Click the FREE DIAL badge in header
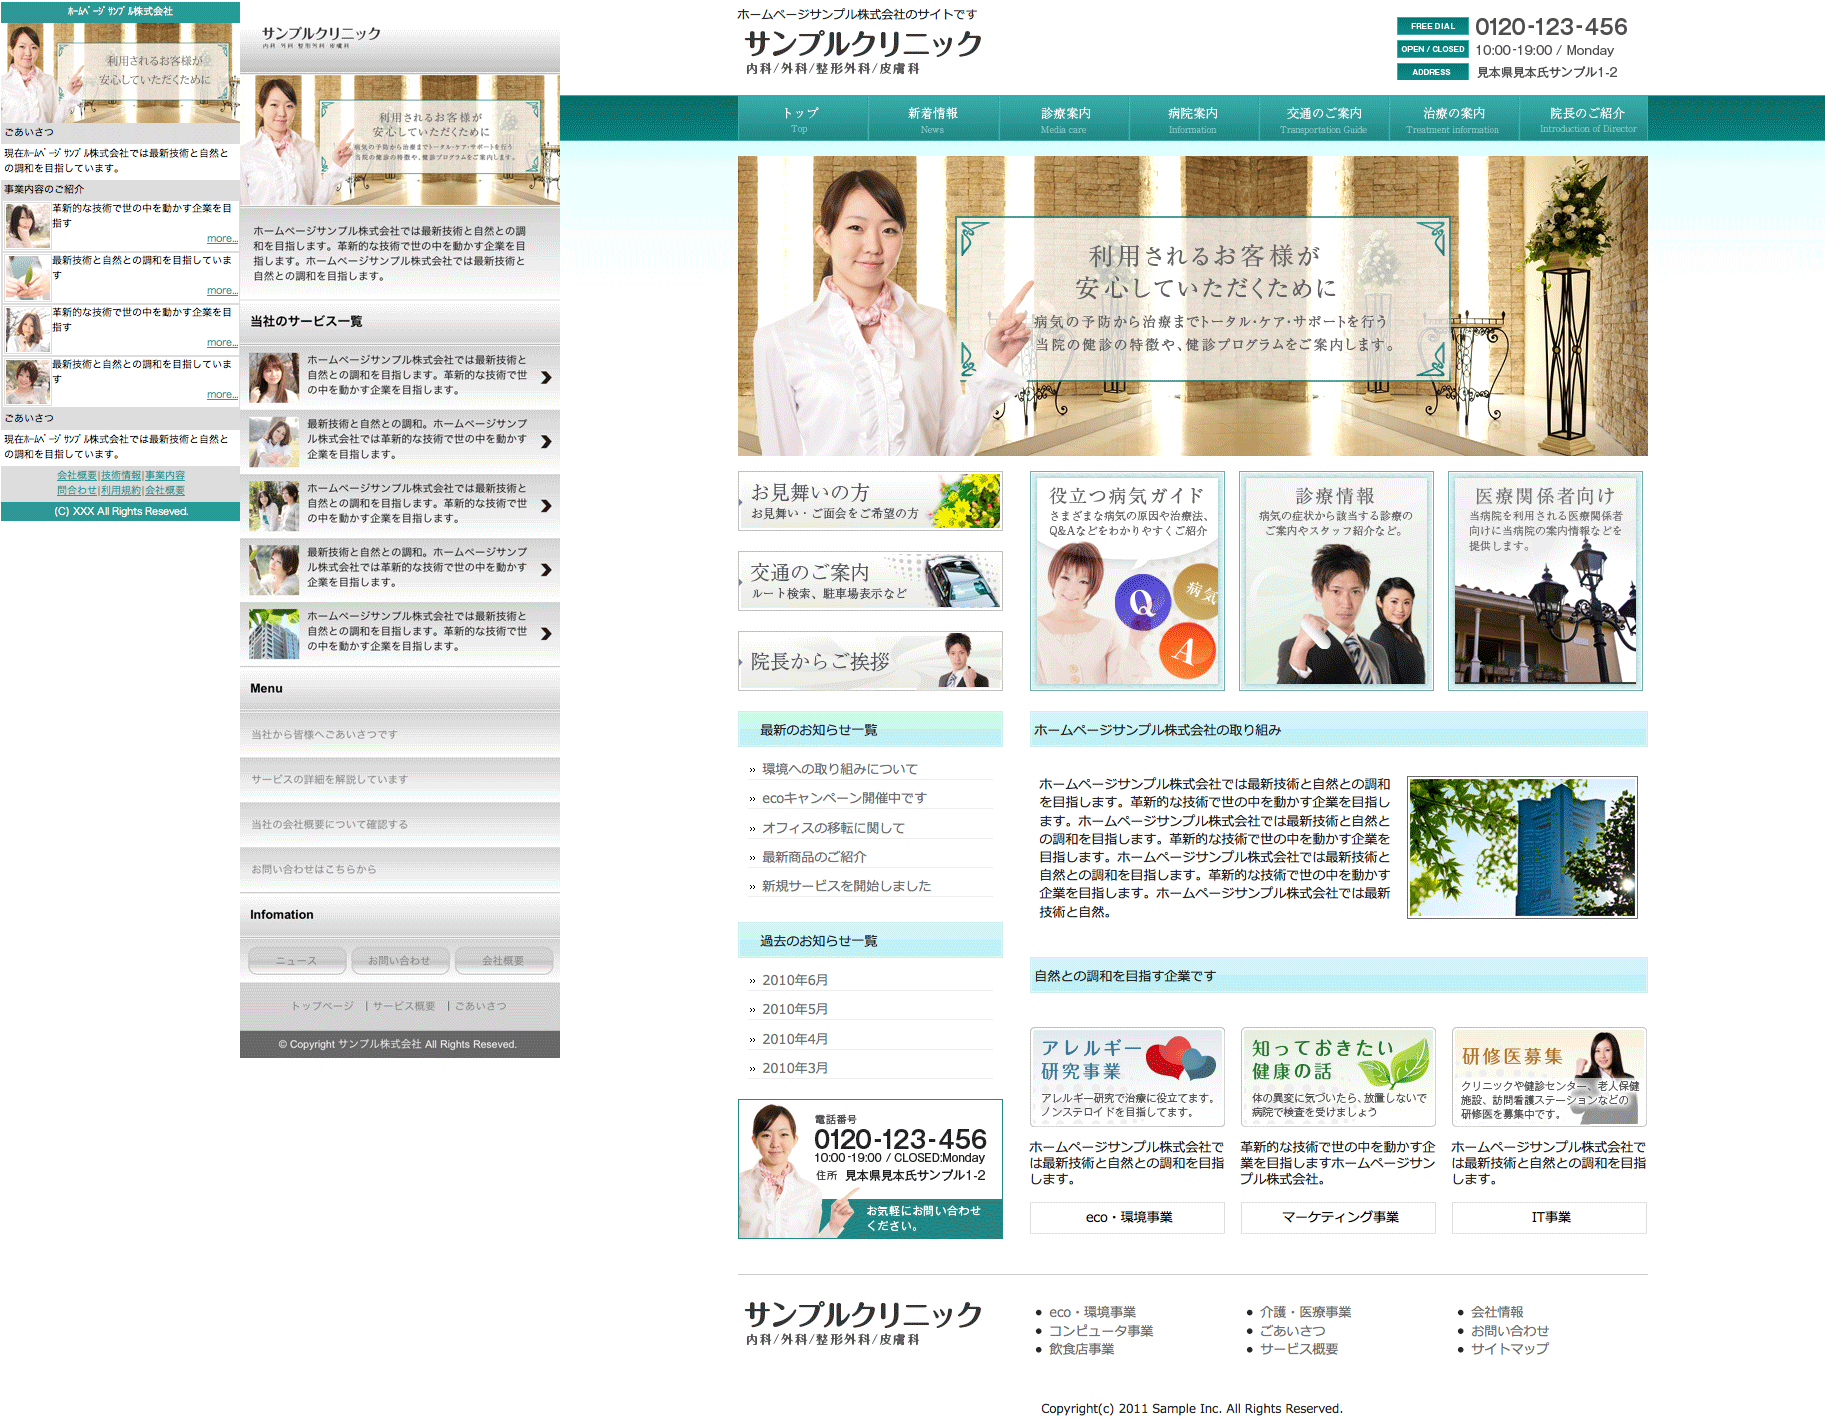Image resolution: width=1825 pixels, height=1421 pixels. point(1432,26)
